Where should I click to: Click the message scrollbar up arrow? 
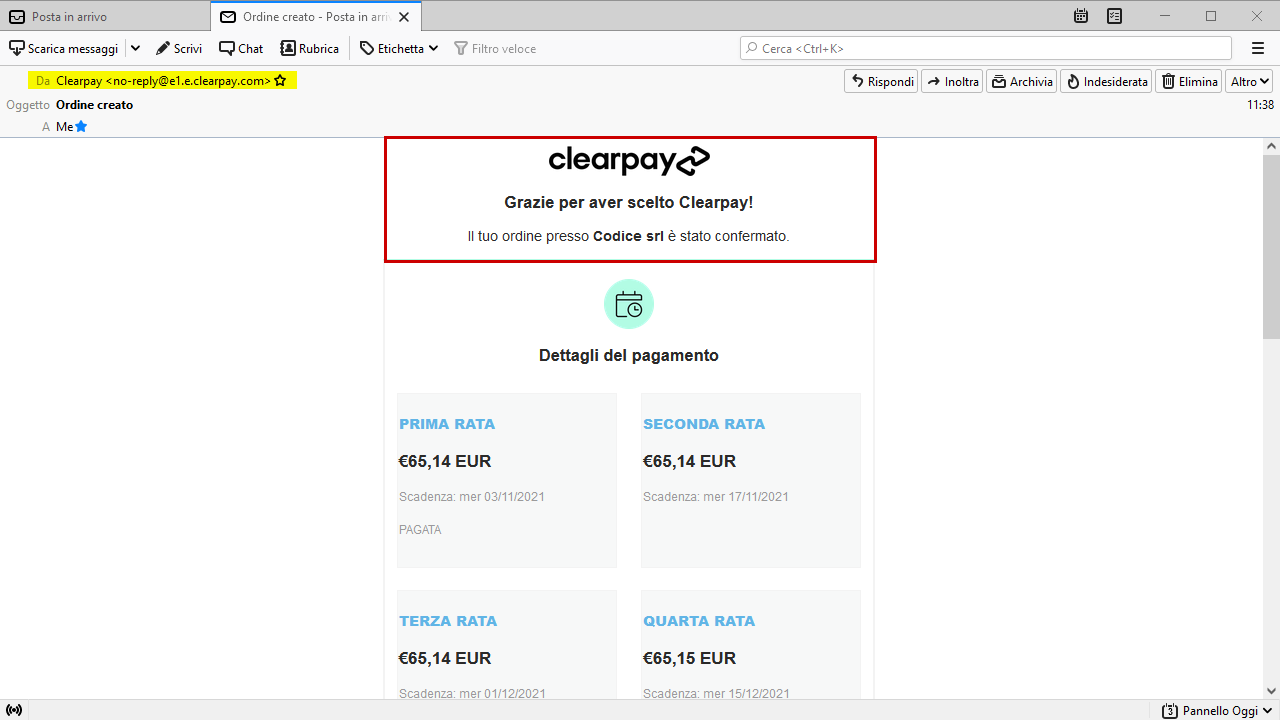point(1271,146)
